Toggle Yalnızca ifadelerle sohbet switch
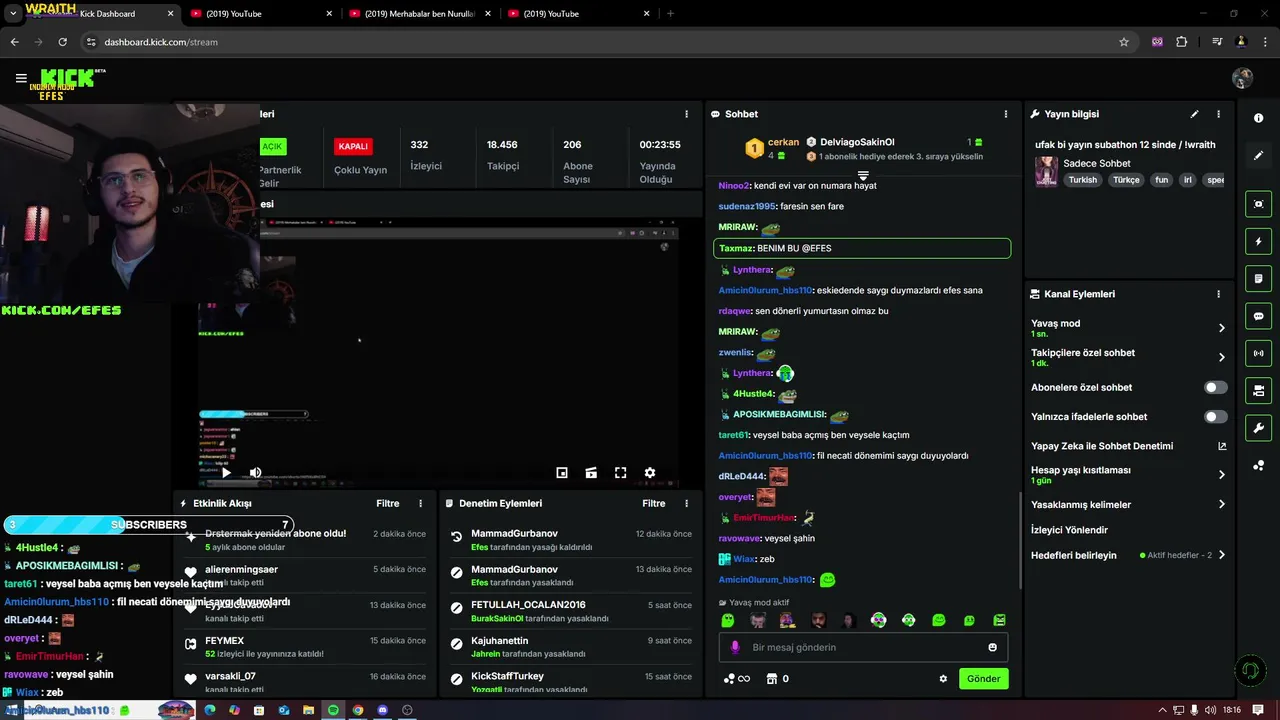 pyautogui.click(x=1215, y=416)
